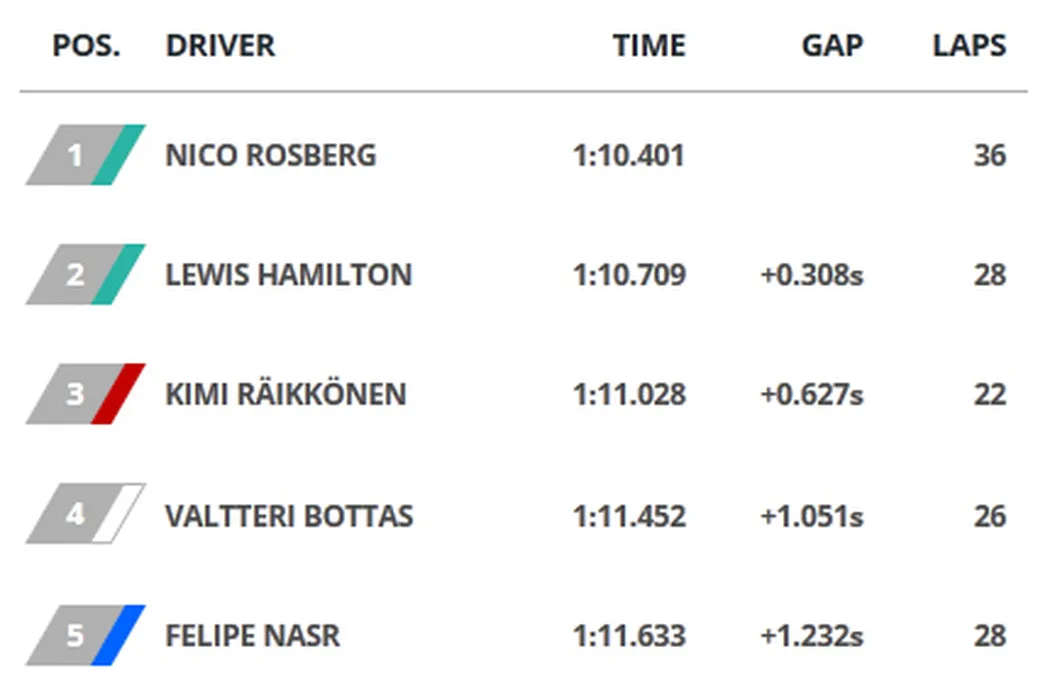
Task: Click Nasr's gap +1.232s
Action: [811, 636]
